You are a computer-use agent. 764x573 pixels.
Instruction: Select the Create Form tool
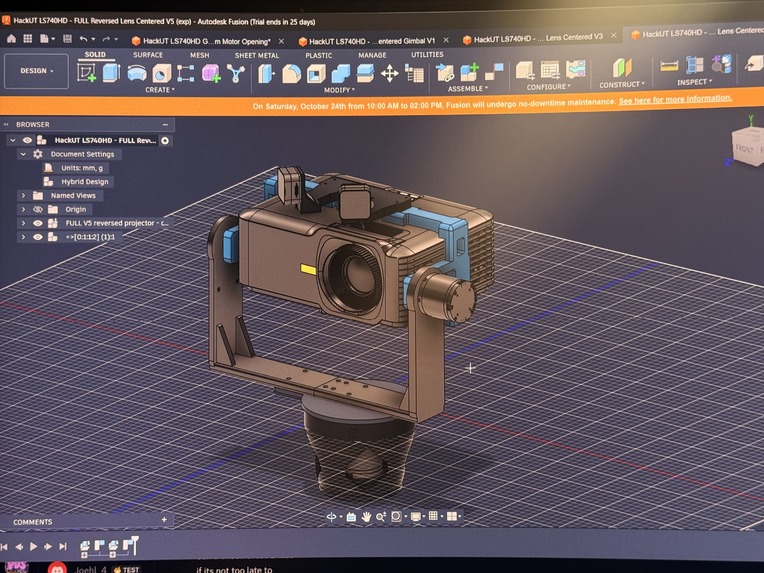click(x=211, y=74)
